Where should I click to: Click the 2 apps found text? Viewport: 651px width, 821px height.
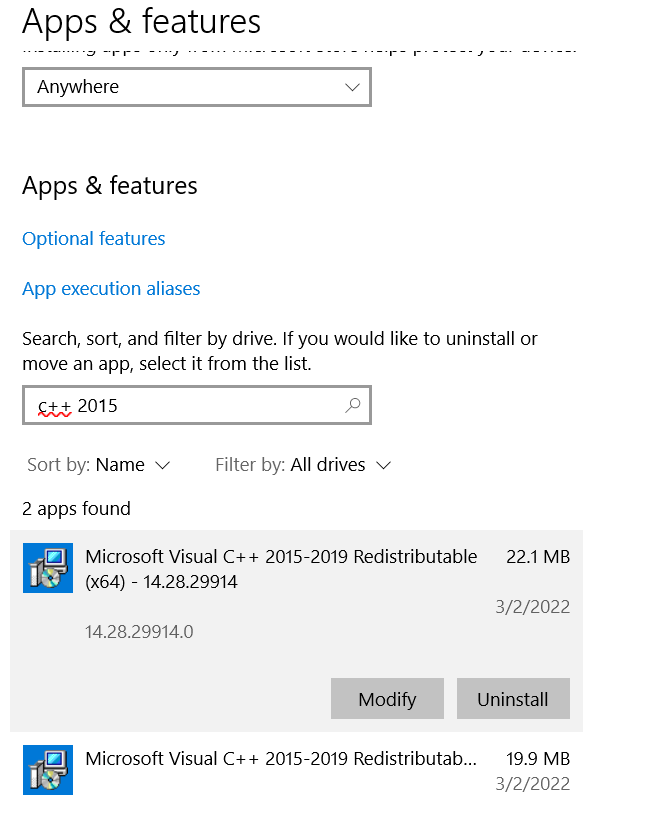76,509
